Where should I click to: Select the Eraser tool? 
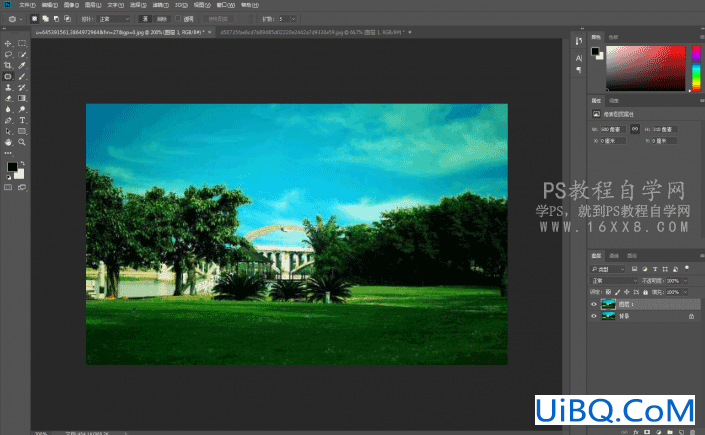click(8, 98)
